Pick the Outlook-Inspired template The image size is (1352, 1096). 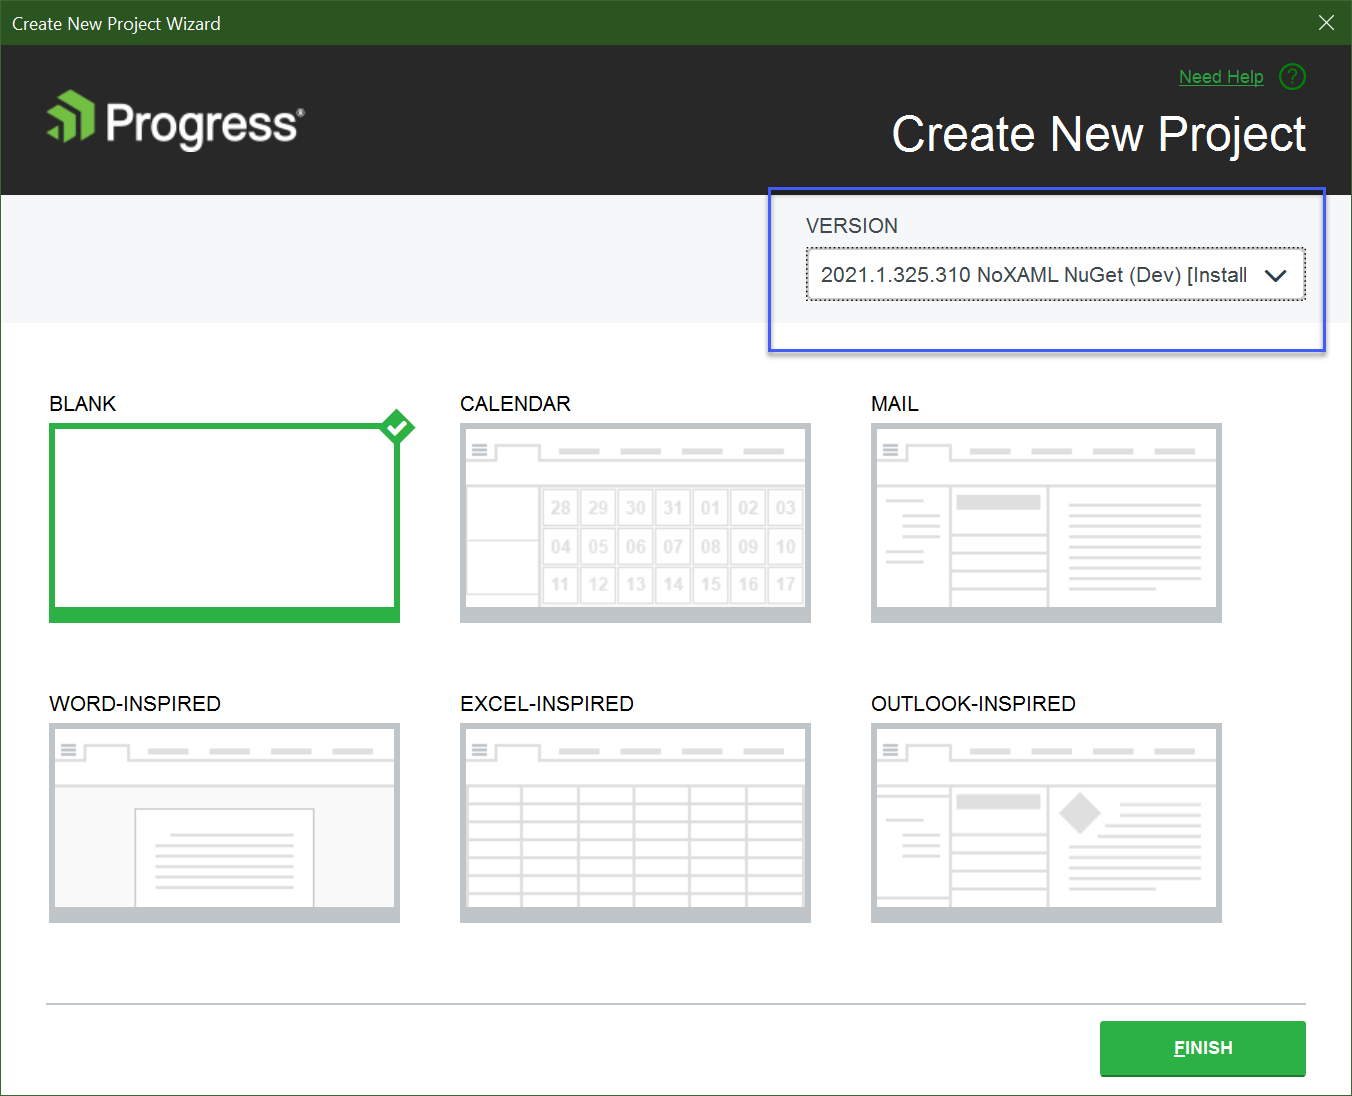1045,822
